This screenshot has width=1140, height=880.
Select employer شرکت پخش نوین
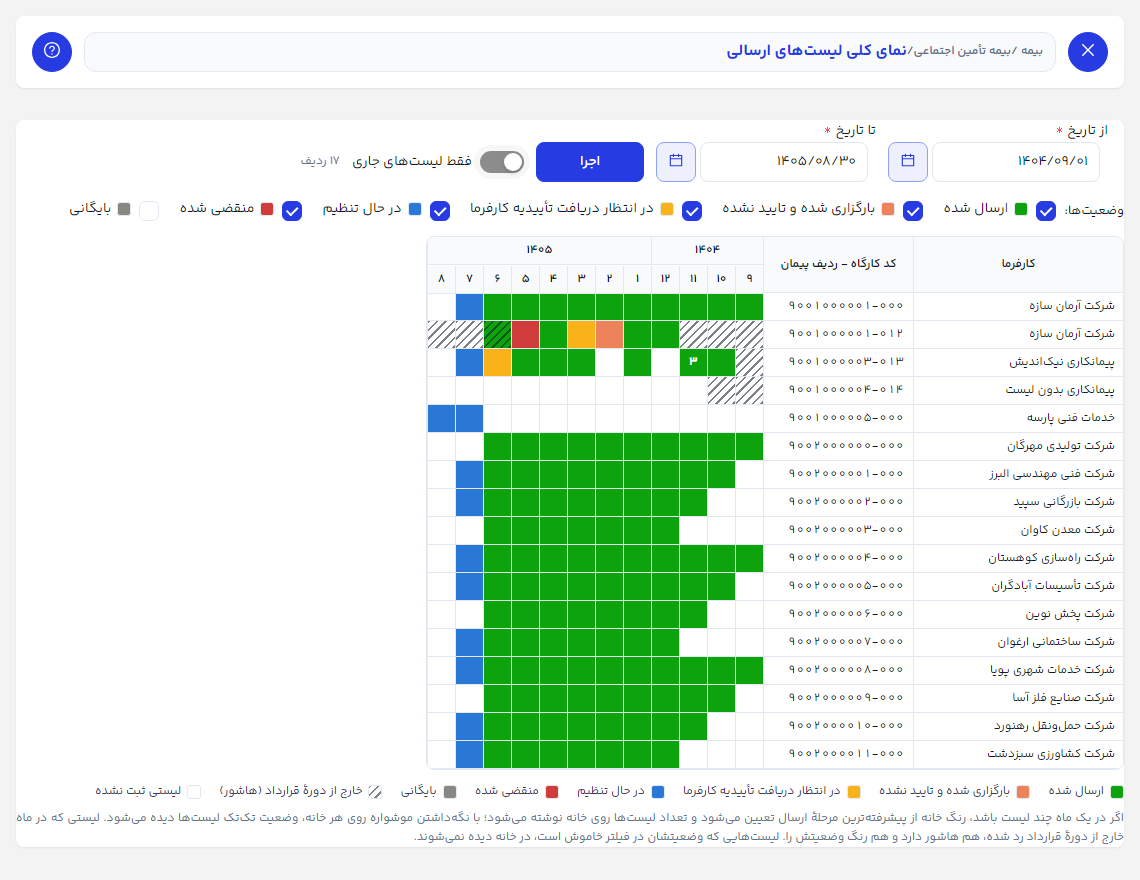click(x=1070, y=614)
